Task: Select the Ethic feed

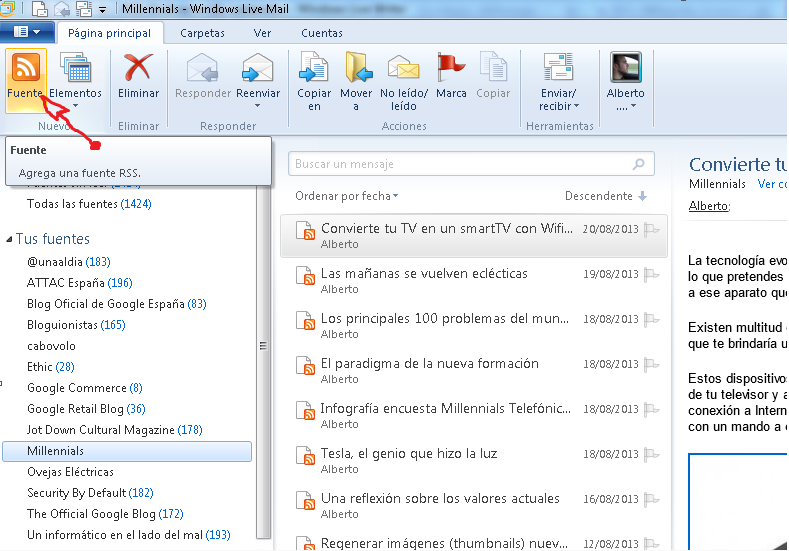Action: coord(51,367)
